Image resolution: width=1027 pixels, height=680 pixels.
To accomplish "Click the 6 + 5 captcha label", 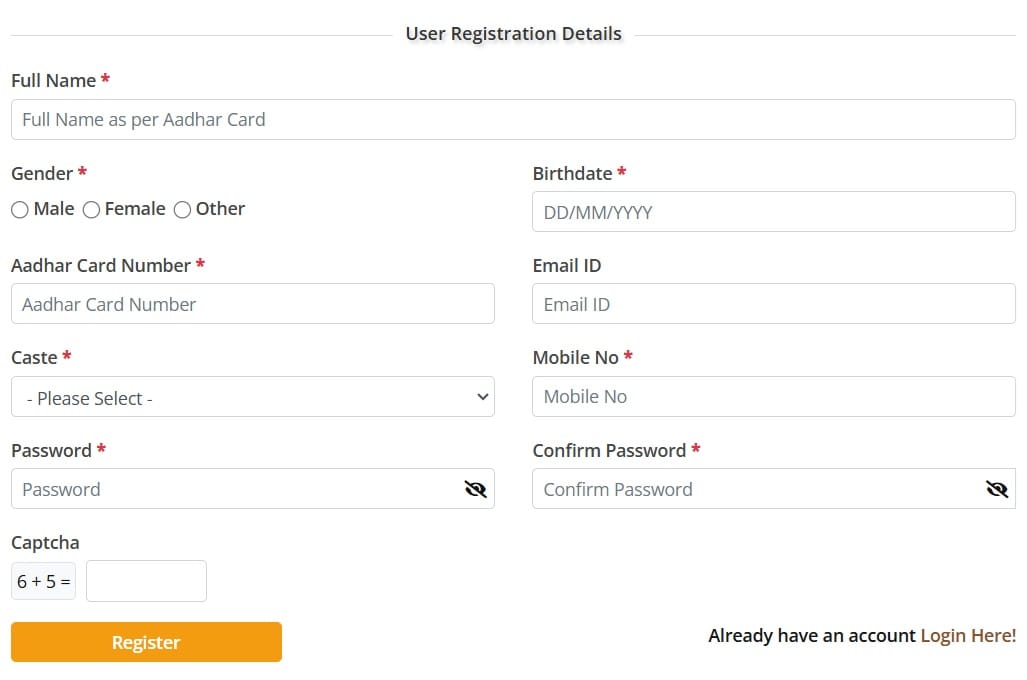I will (42, 581).
